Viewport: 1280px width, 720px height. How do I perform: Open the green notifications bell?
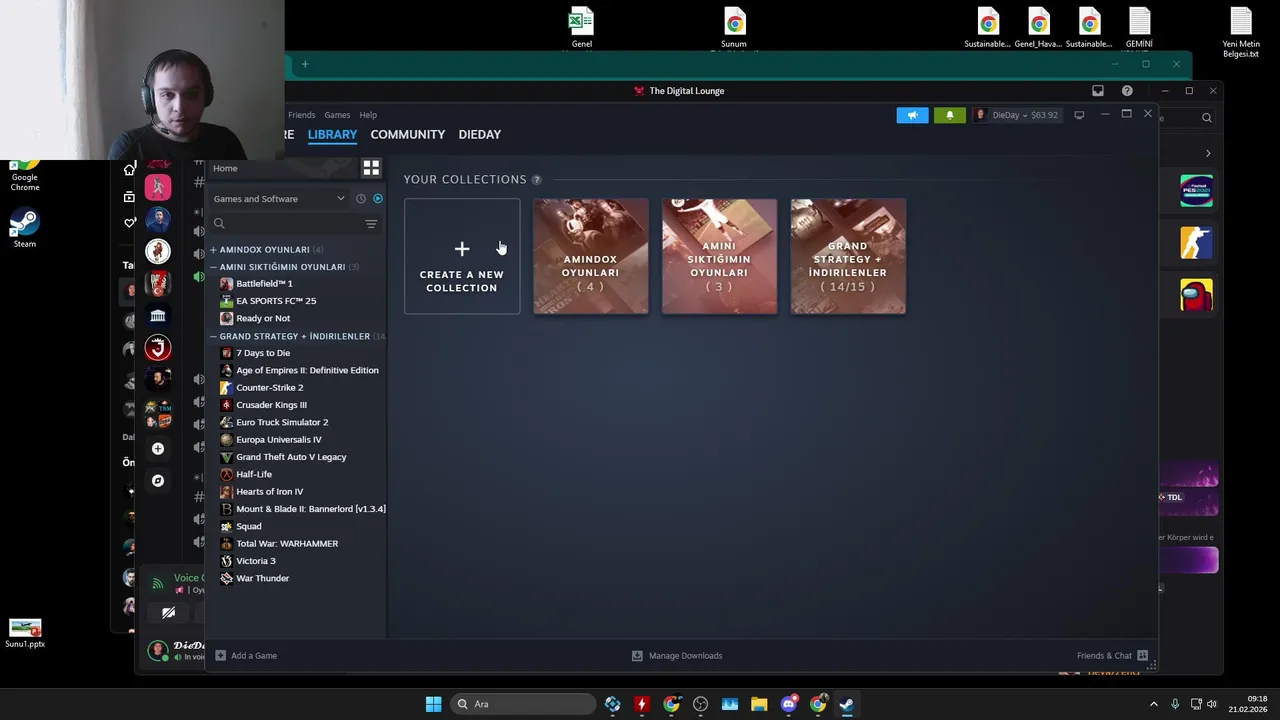tap(949, 115)
